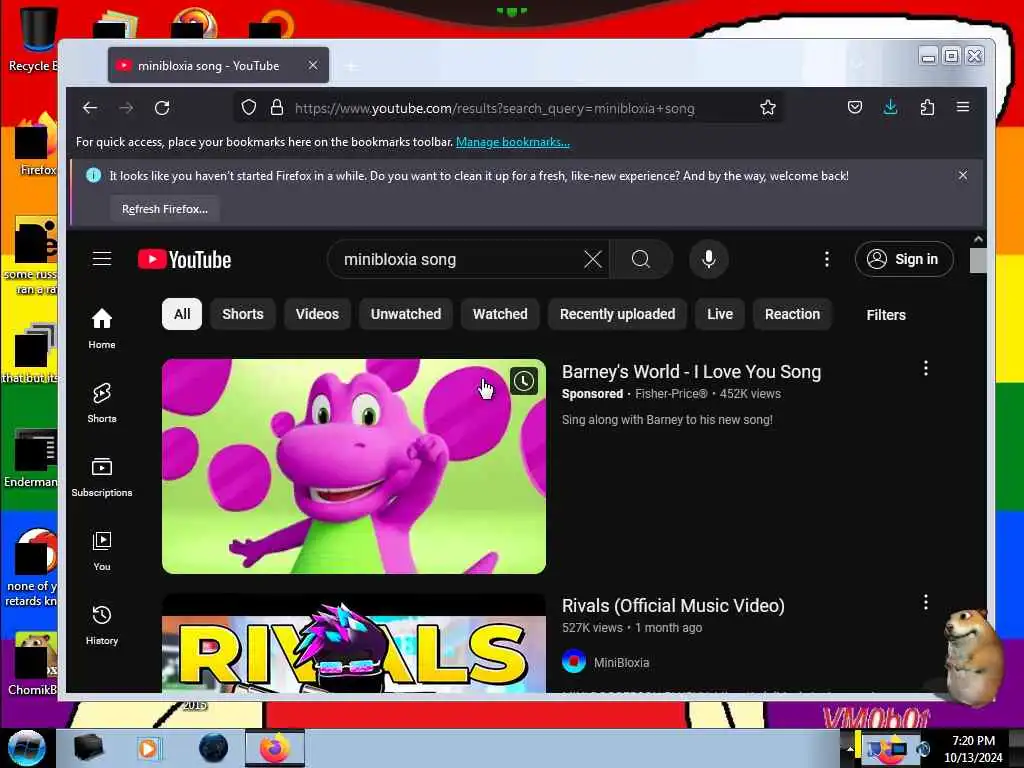Viewport: 1024px width, 768px height.
Task: Clear the YouTube search query
Action: (x=593, y=259)
